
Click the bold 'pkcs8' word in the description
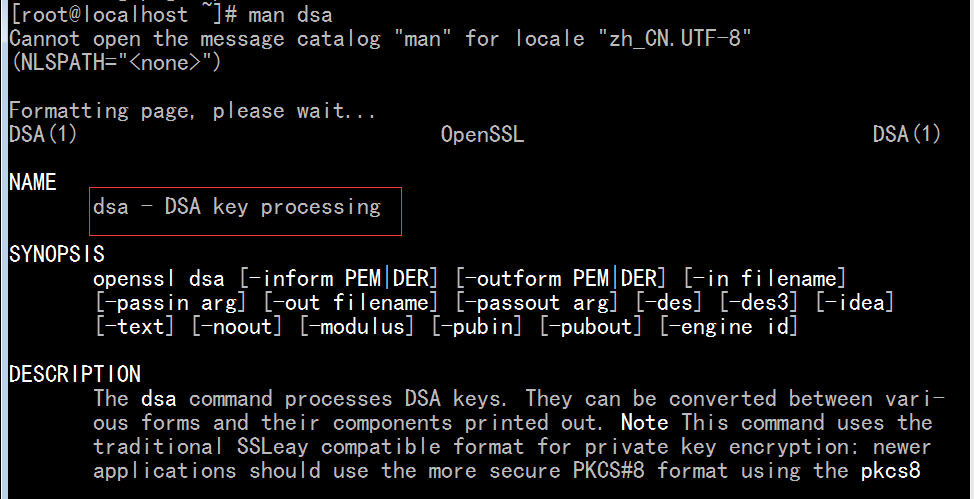click(890, 471)
